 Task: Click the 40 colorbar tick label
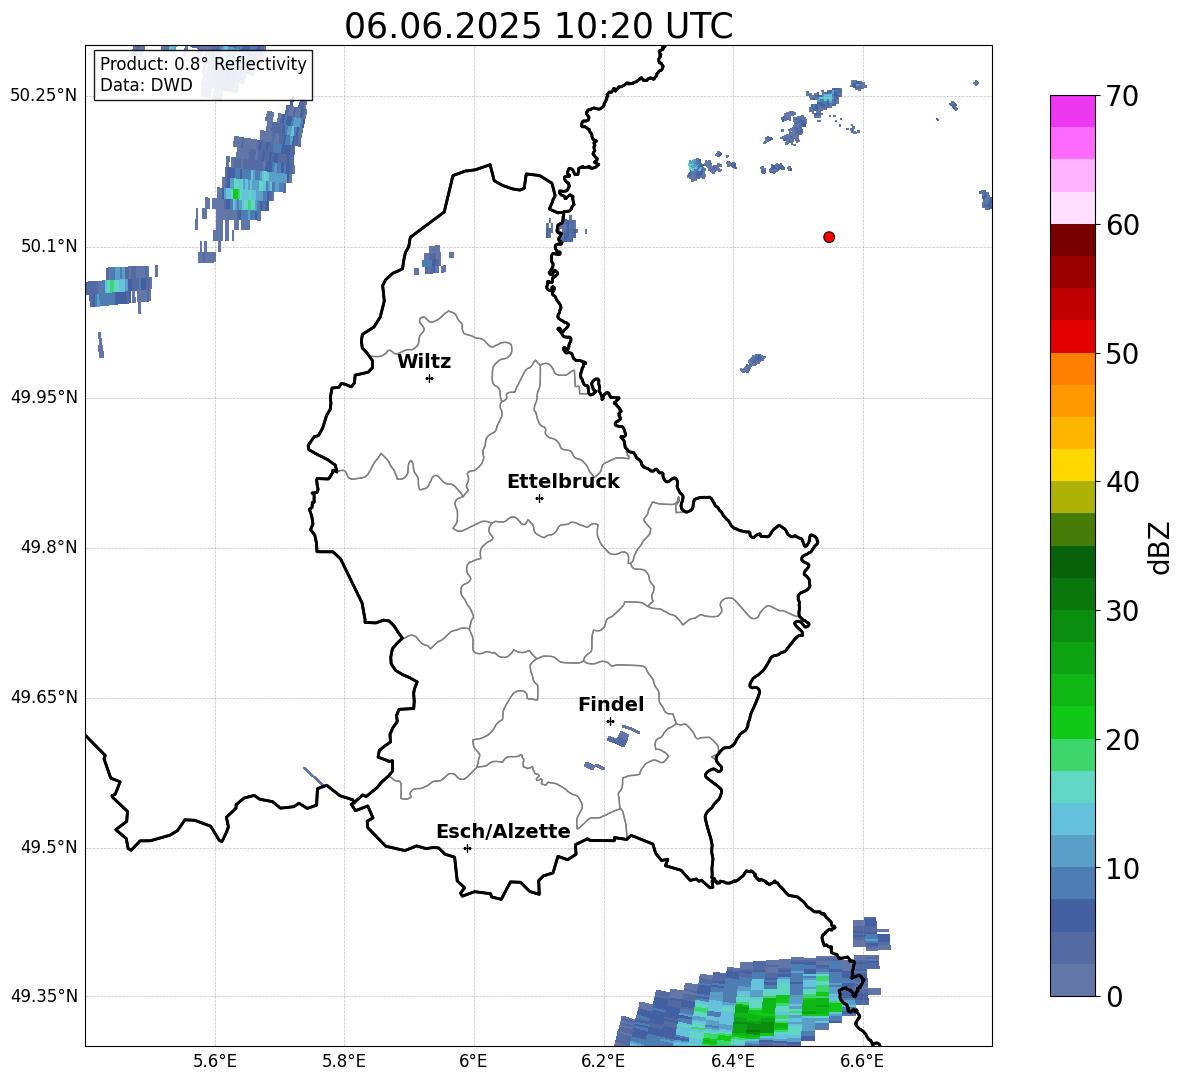click(1122, 482)
